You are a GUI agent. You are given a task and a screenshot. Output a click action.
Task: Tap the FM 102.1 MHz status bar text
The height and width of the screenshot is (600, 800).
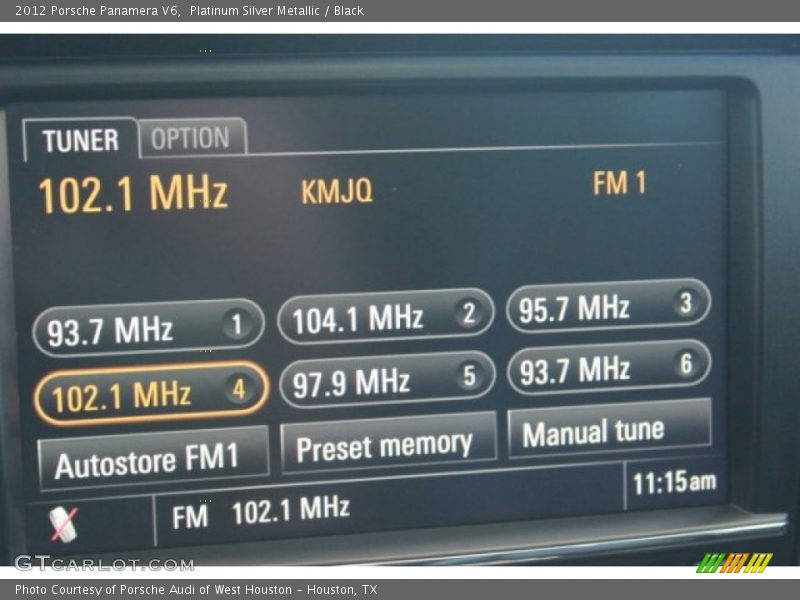pos(261,513)
